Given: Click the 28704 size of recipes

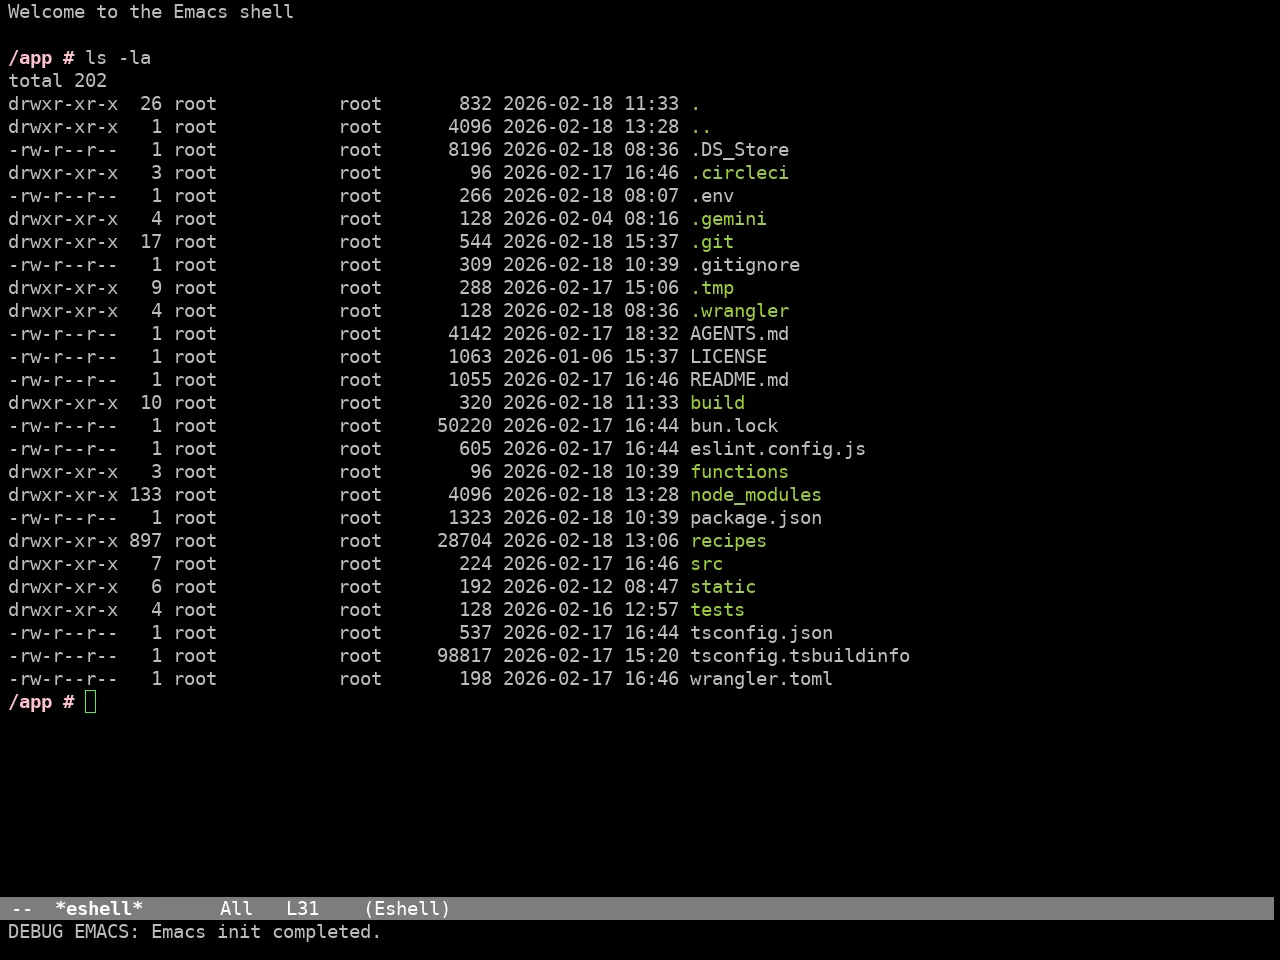Looking at the screenshot, I should click(464, 541).
